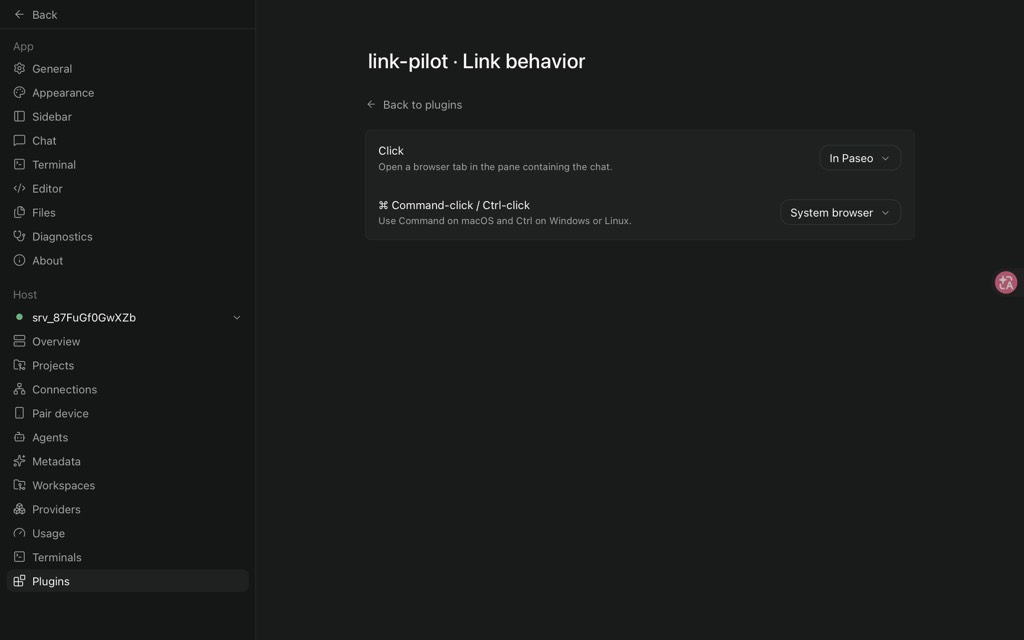
Task: Click "Use Command on macOS" description text
Action: [505, 221]
